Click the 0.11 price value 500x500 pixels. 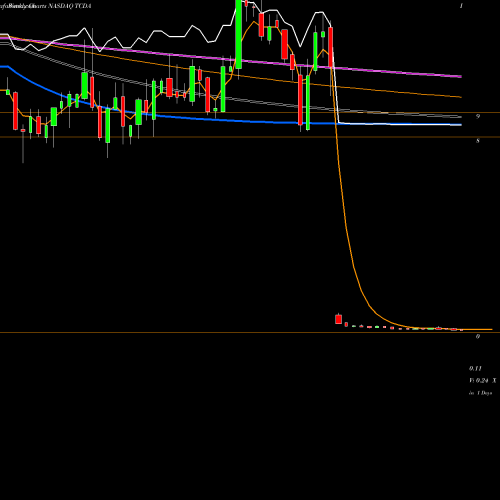(x=475, y=368)
